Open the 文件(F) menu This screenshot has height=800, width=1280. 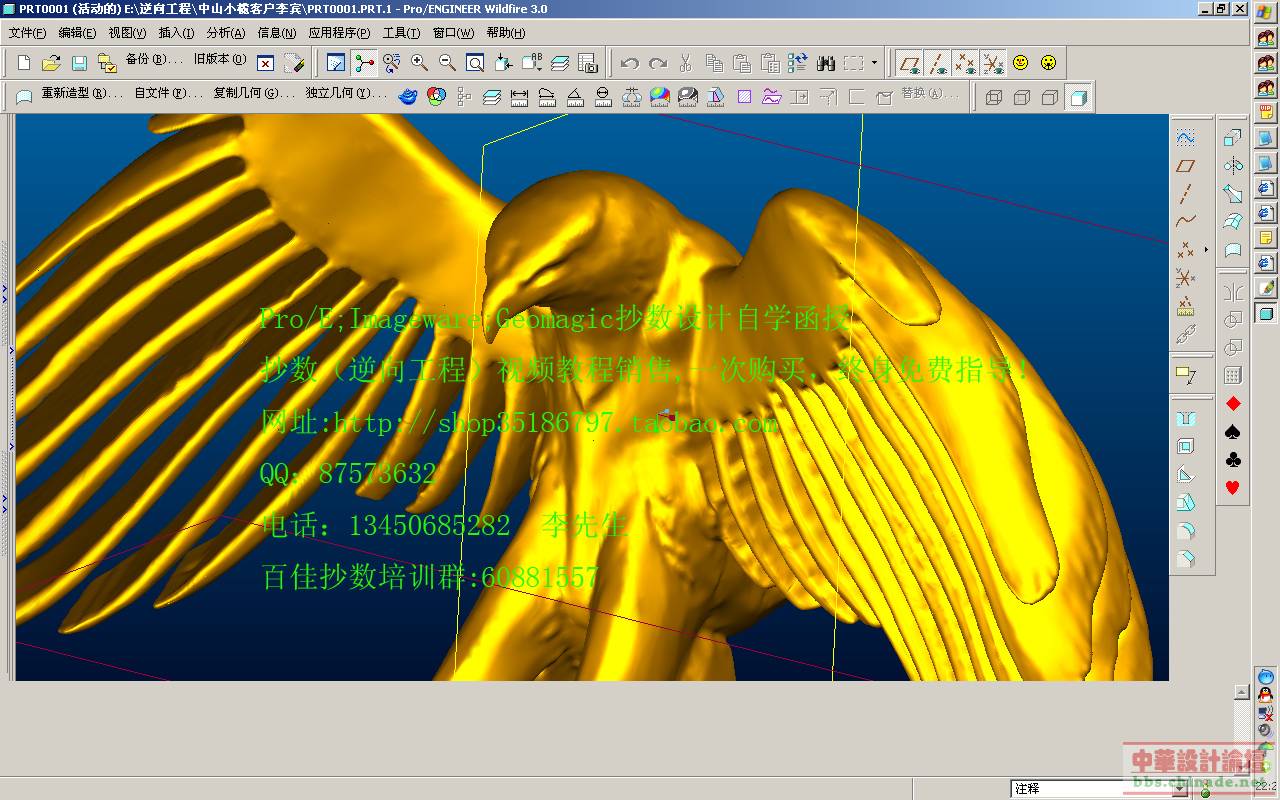(x=27, y=33)
